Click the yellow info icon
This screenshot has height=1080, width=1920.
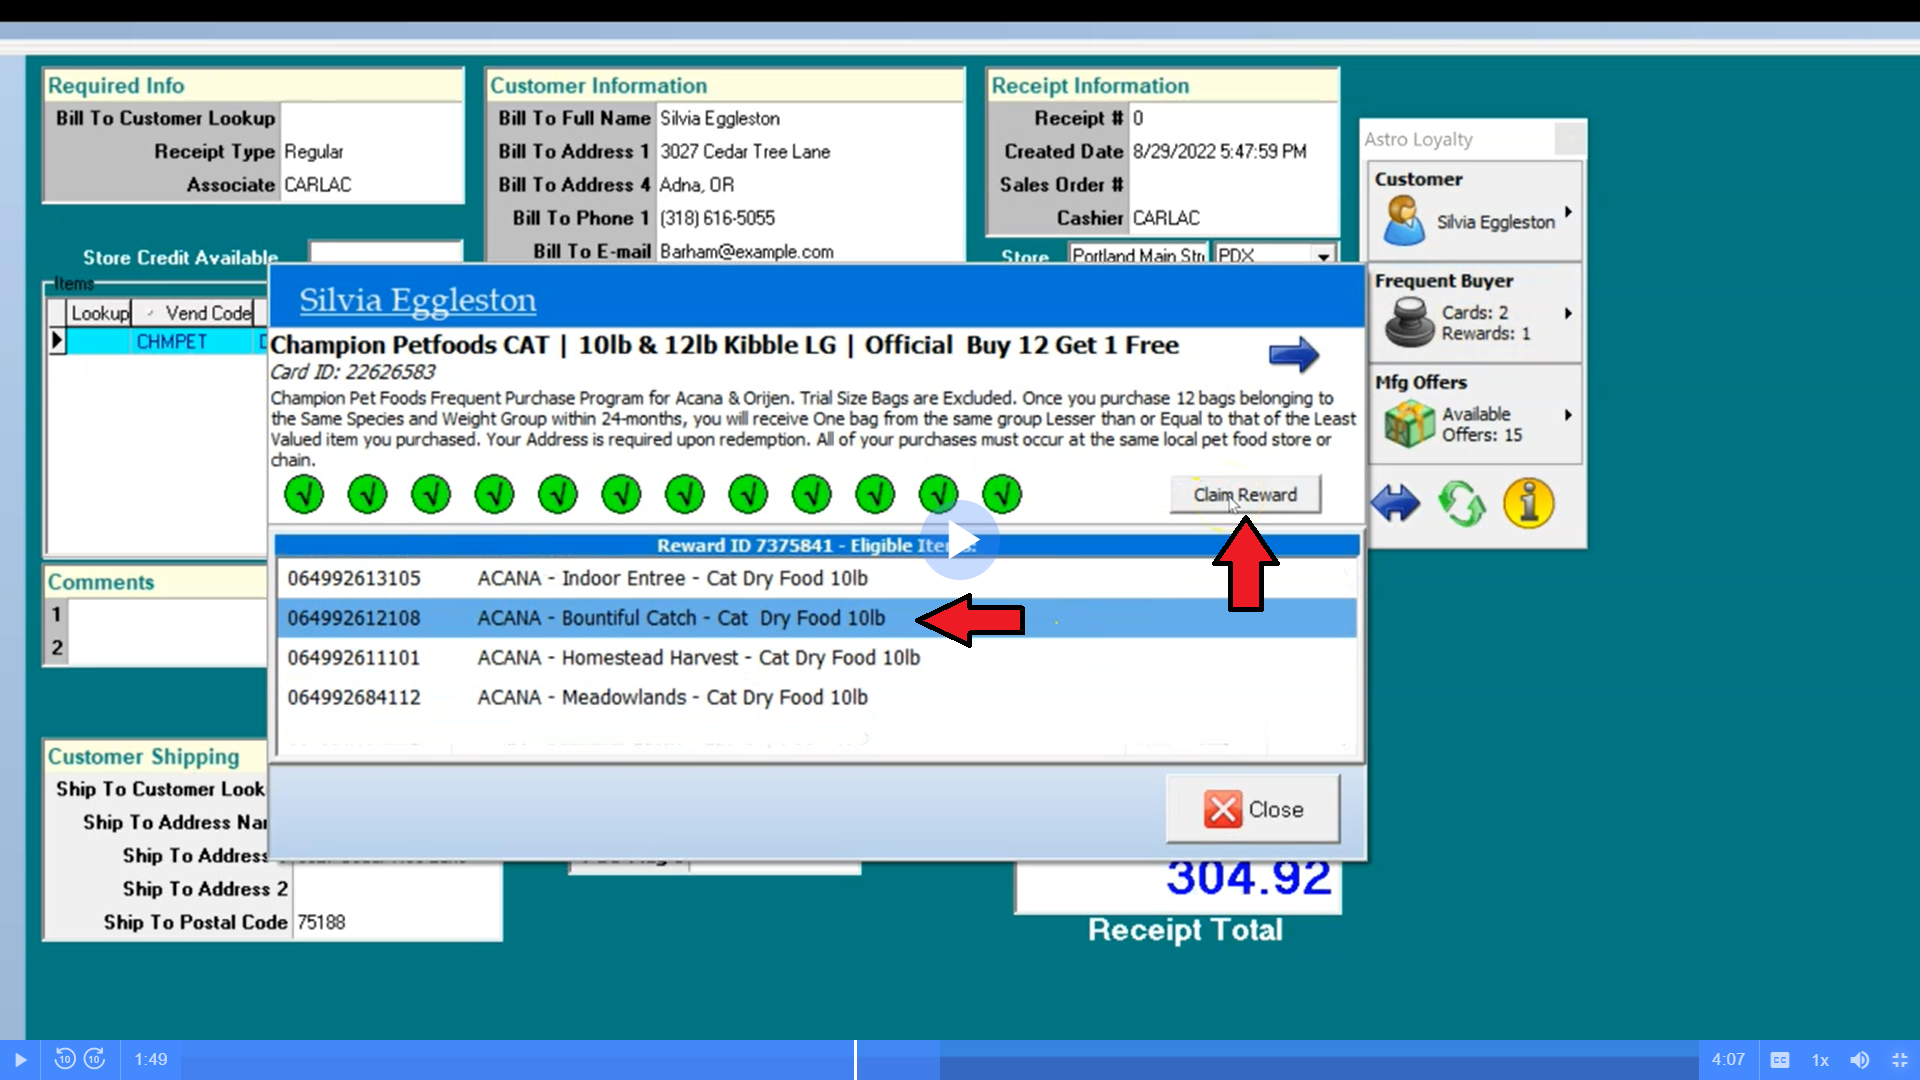[x=1528, y=502]
